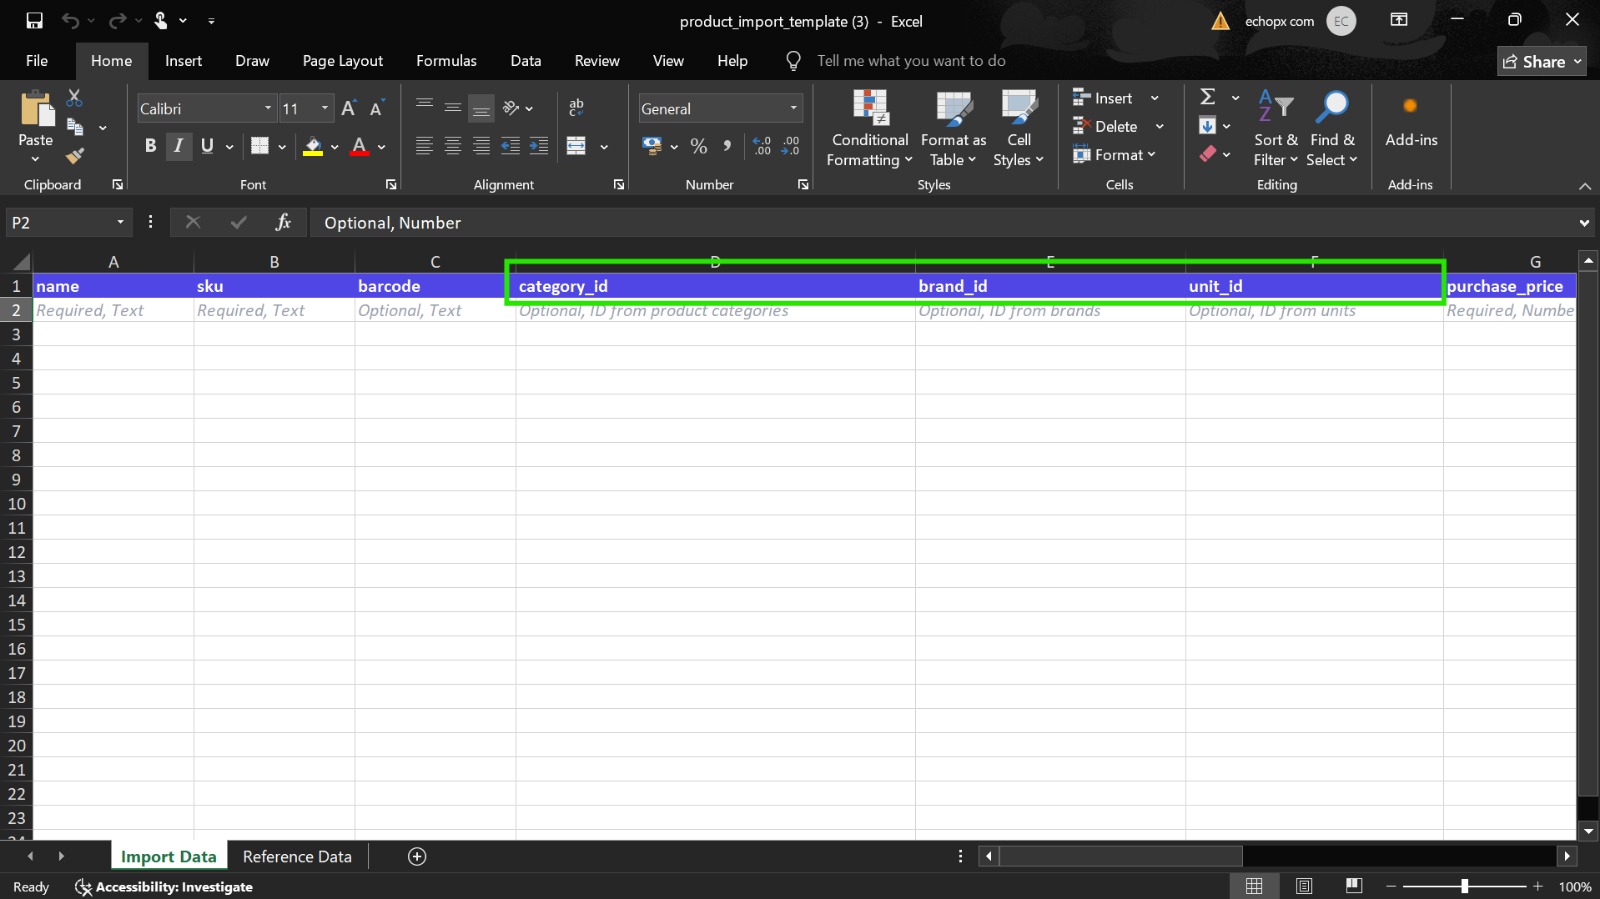Image resolution: width=1600 pixels, height=899 pixels.
Task: Click the Wrap Text icon
Action: [x=576, y=108]
